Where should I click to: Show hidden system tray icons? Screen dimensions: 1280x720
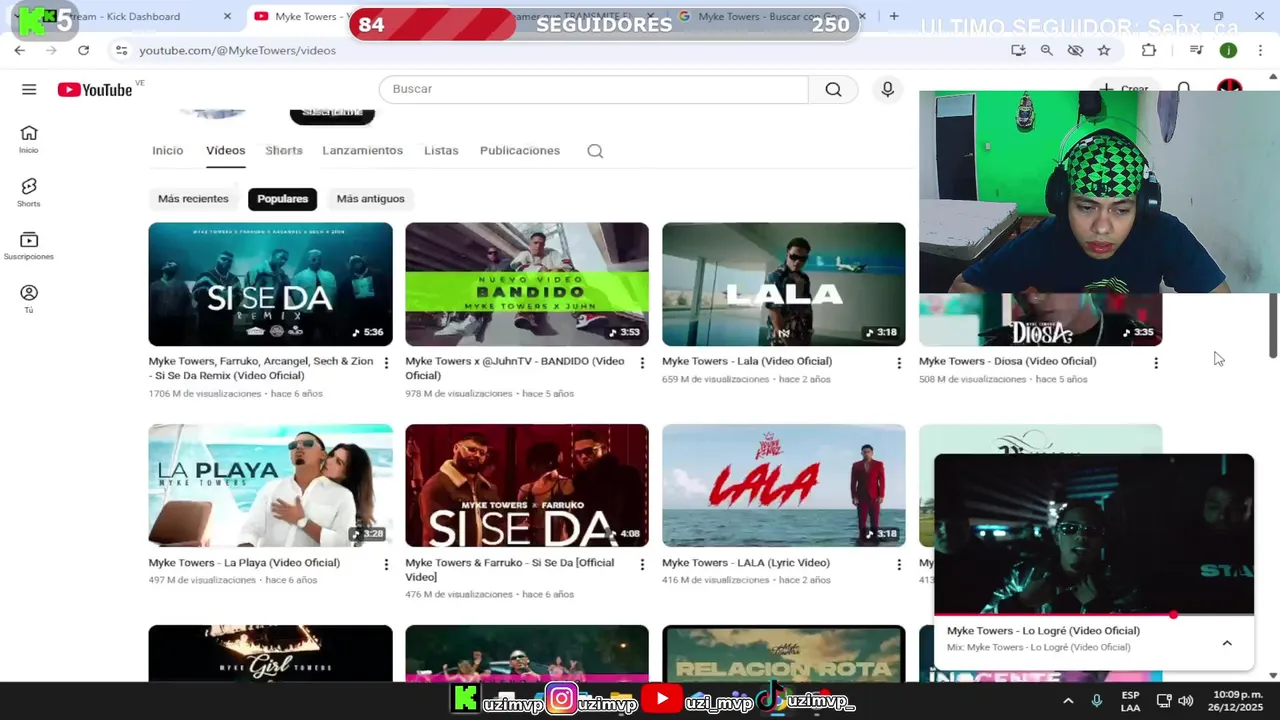1068,700
